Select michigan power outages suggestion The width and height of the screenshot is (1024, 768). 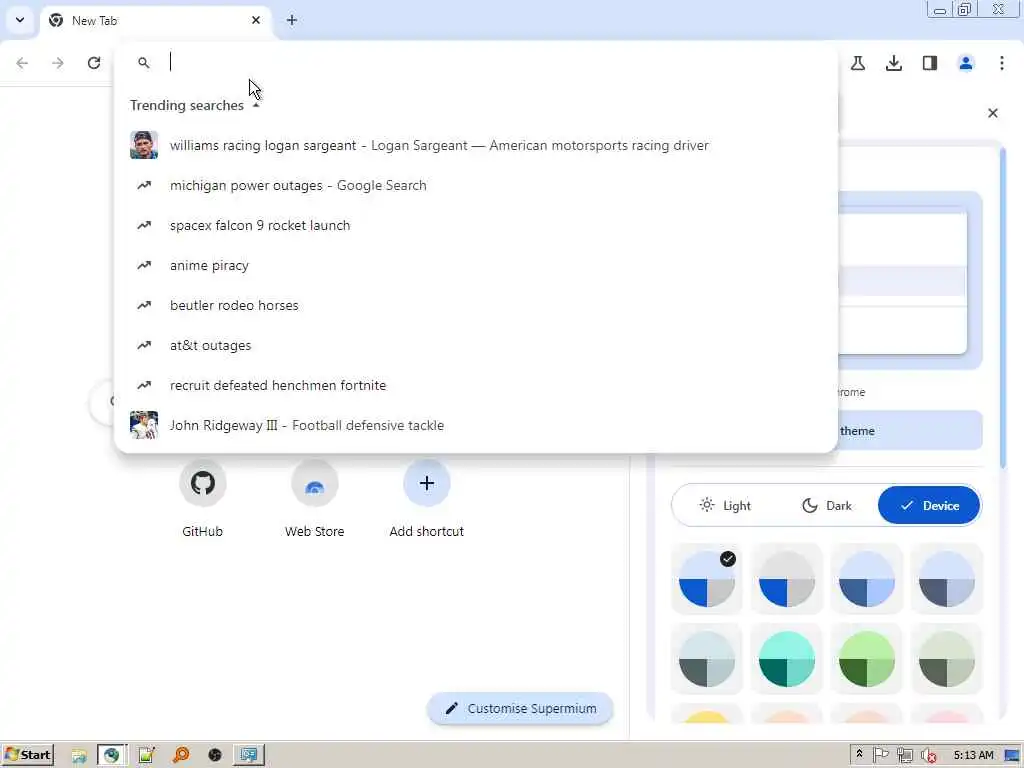(x=475, y=185)
